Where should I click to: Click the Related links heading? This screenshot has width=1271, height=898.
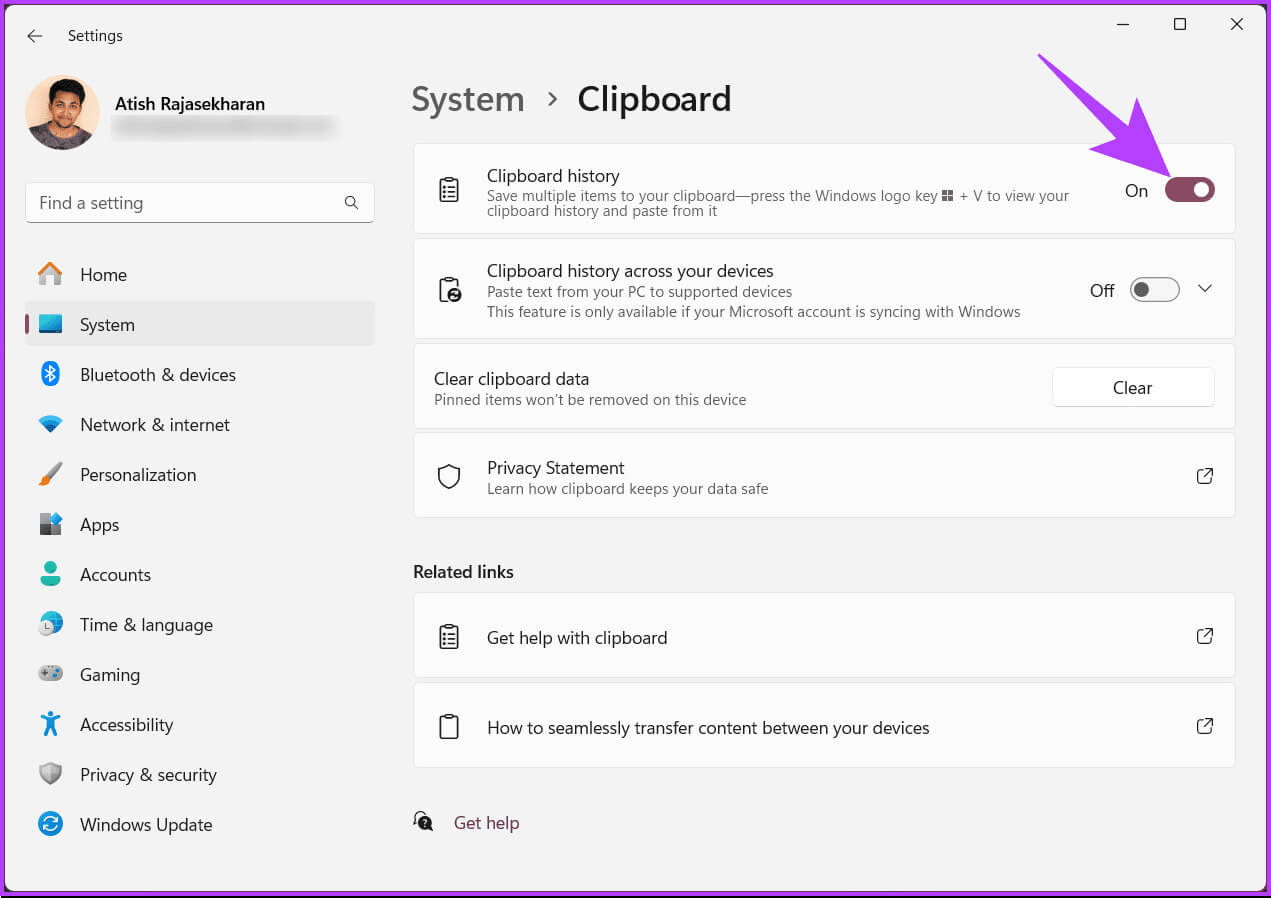click(x=463, y=572)
